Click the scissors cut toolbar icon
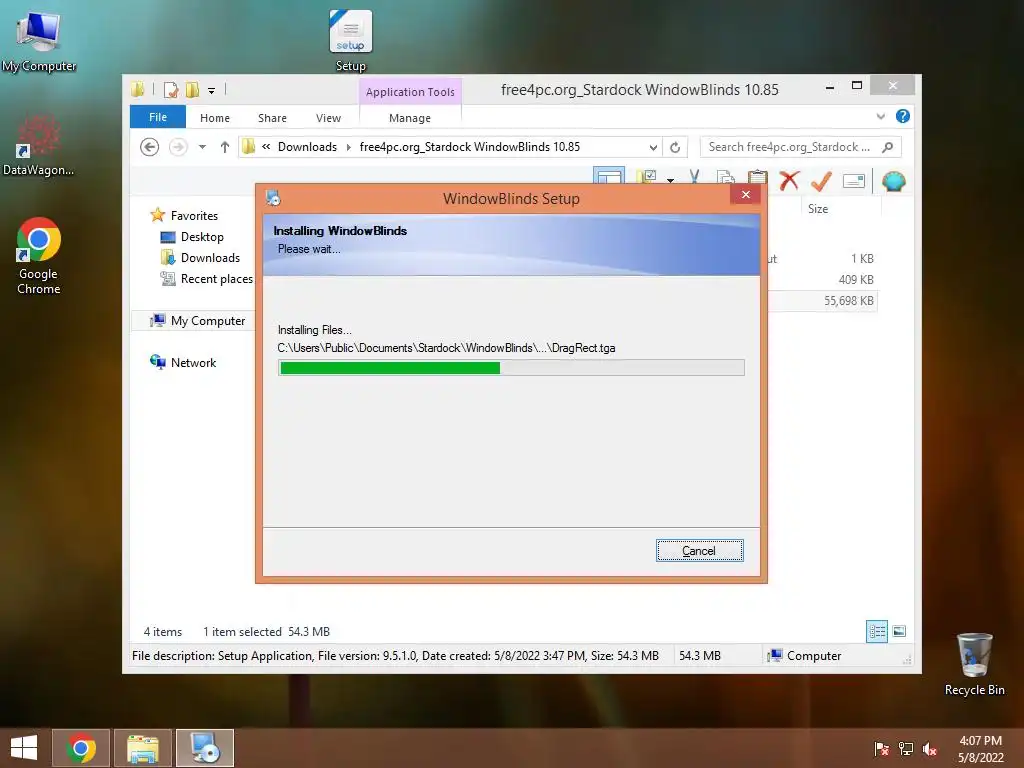The image size is (1024, 768). [694, 176]
